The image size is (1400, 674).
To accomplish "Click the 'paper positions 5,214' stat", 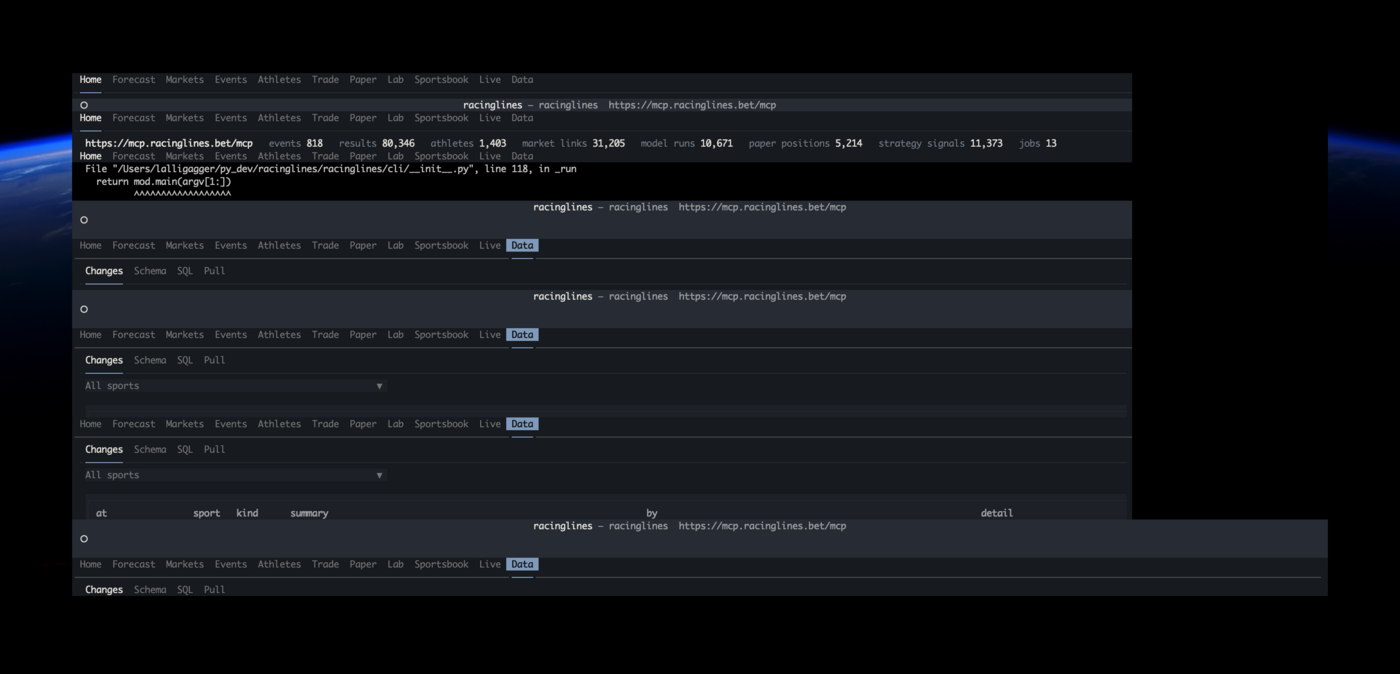I will [x=805, y=143].
